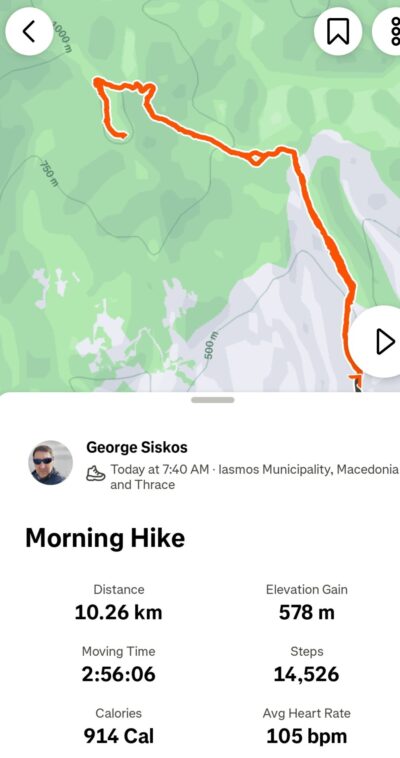This screenshot has height=758, width=400.
Task: Click the 750 m contour label
Action: [x=48, y=174]
